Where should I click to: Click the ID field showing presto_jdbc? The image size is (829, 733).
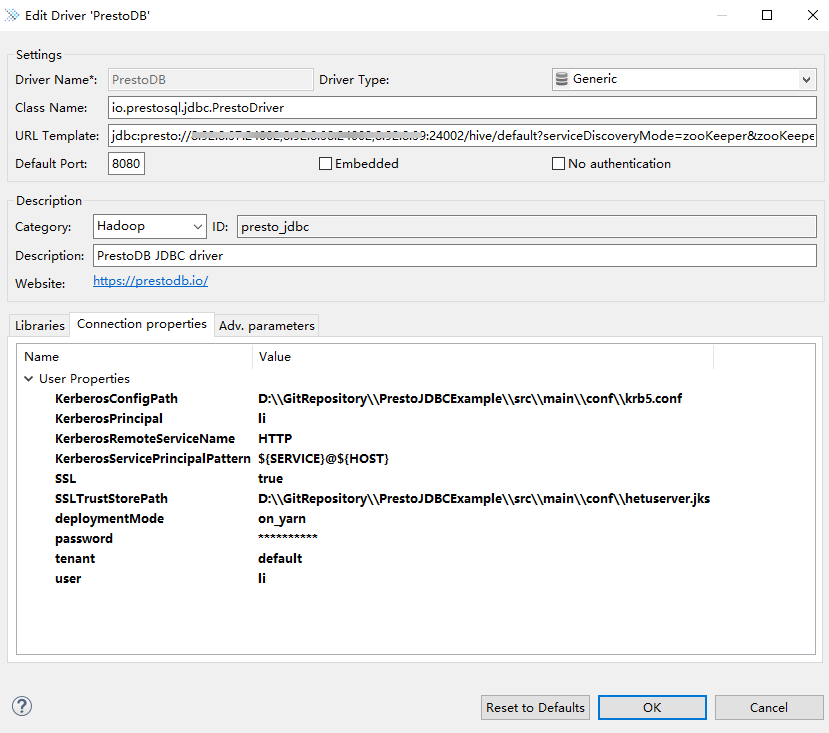click(527, 227)
